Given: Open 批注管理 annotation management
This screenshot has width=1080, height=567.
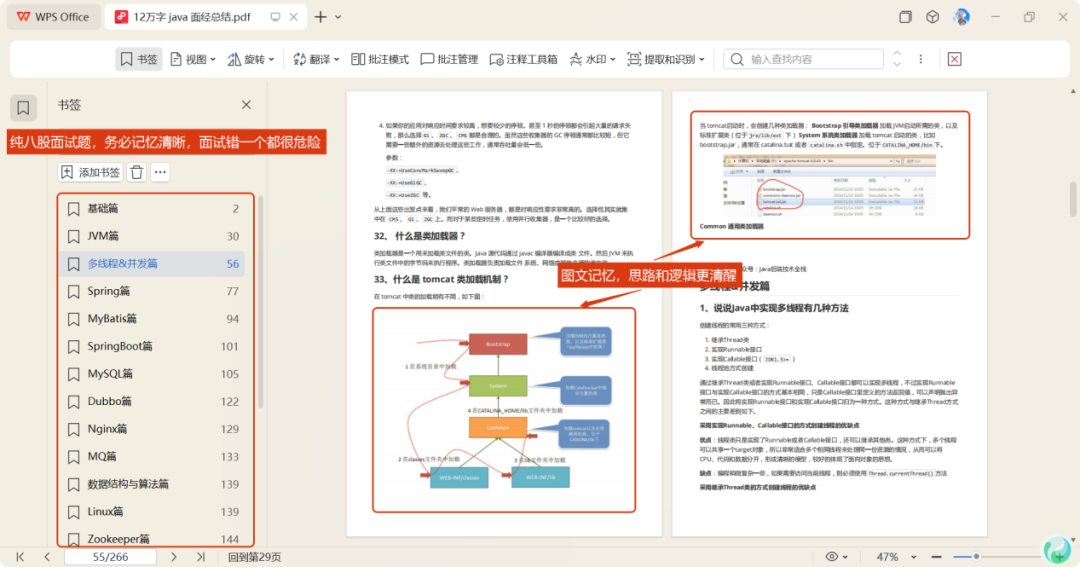Looking at the screenshot, I should (x=449, y=59).
